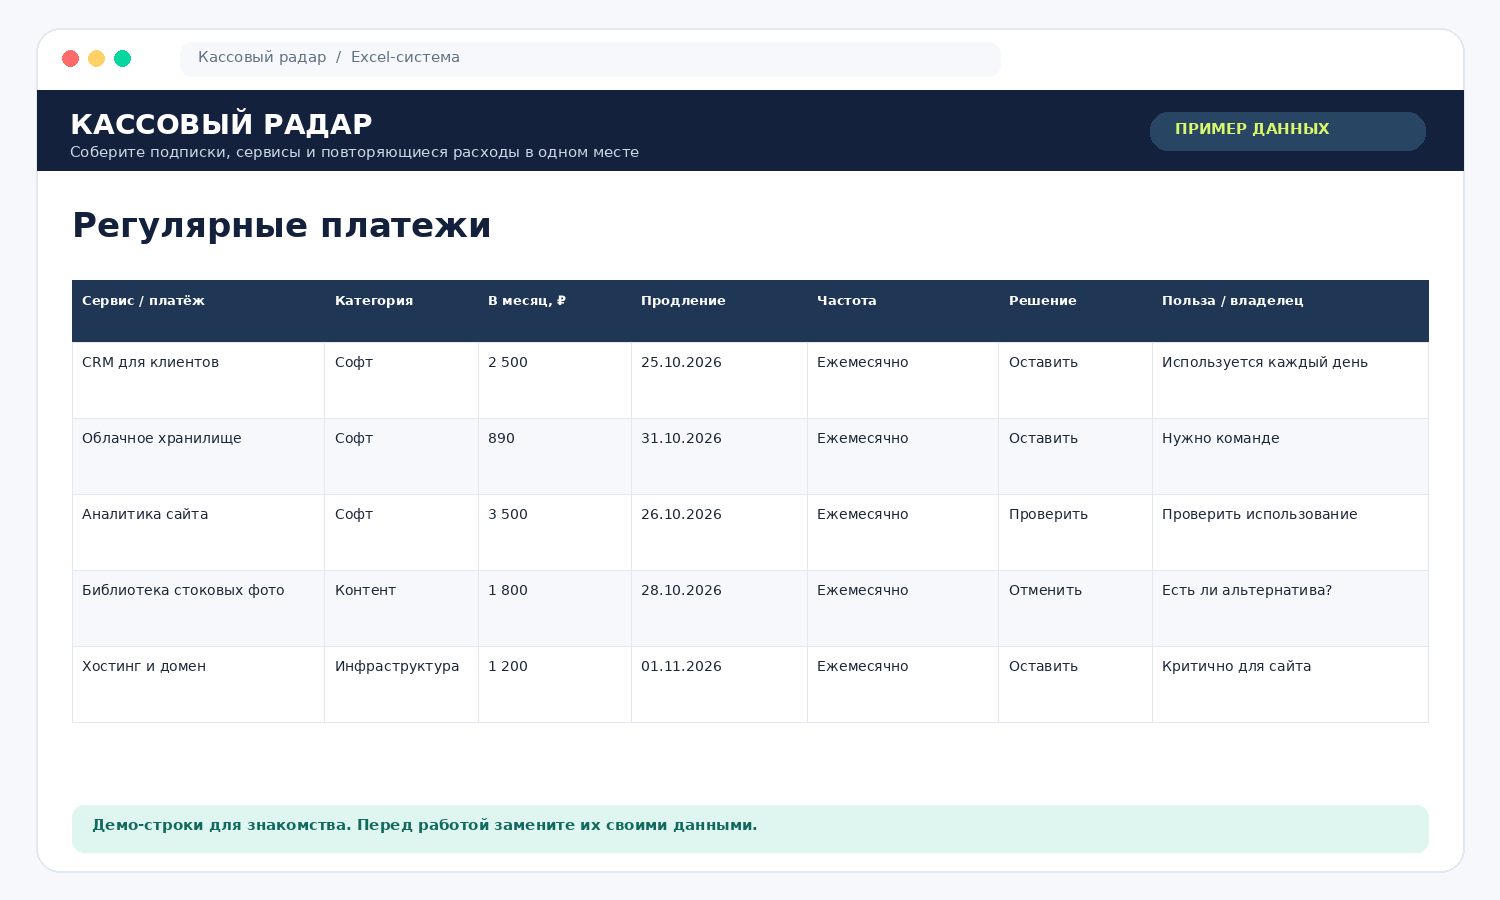
Task: Select the Частота column header
Action: [x=903, y=311]
